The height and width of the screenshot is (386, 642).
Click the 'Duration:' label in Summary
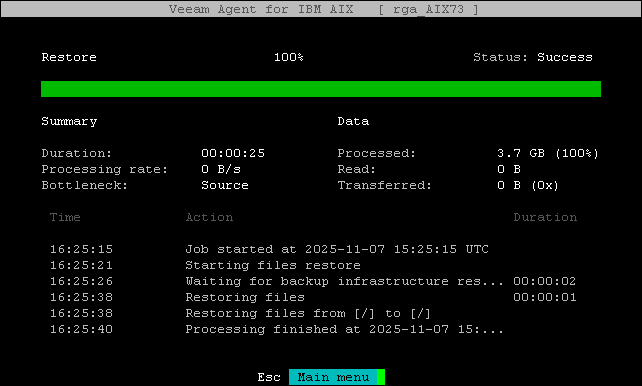point(77,153)
